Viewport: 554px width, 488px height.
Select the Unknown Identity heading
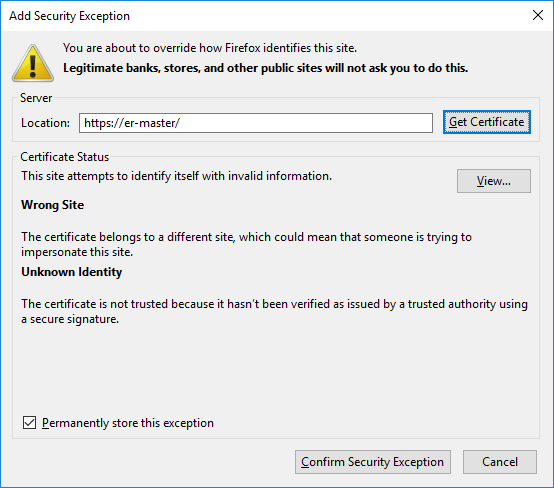[x=72, y=272]
